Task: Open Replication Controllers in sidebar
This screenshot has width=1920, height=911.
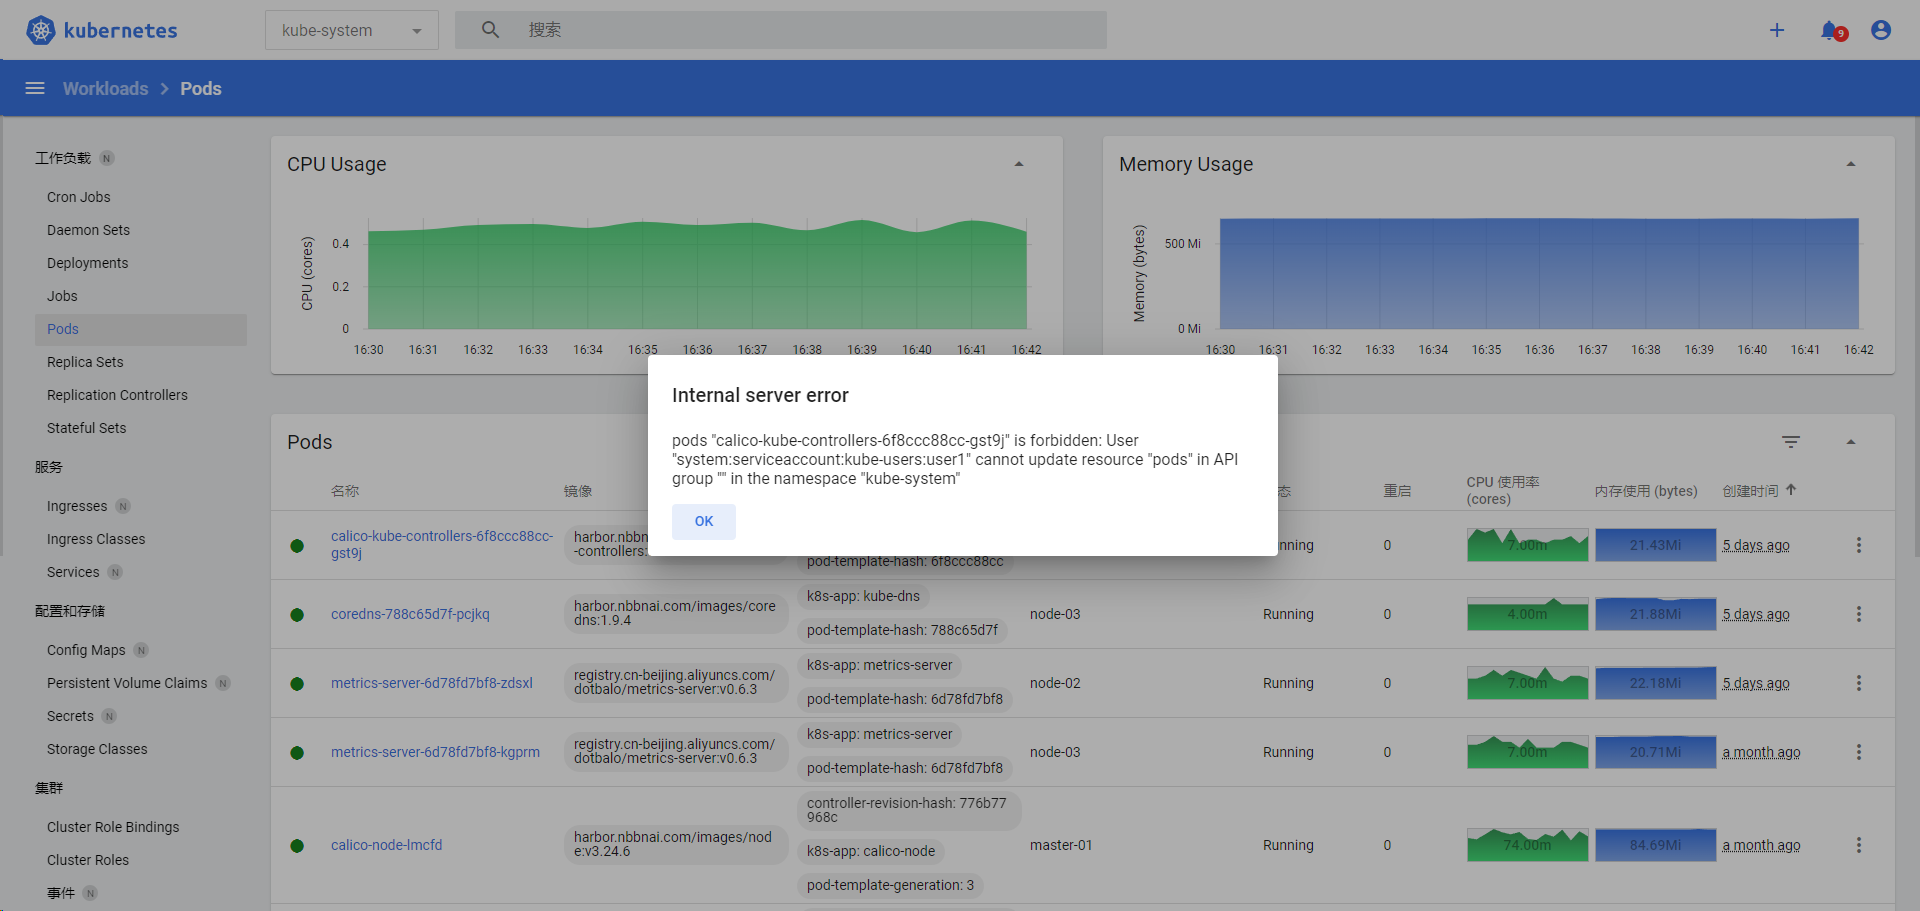Action: tap(117, 395)
